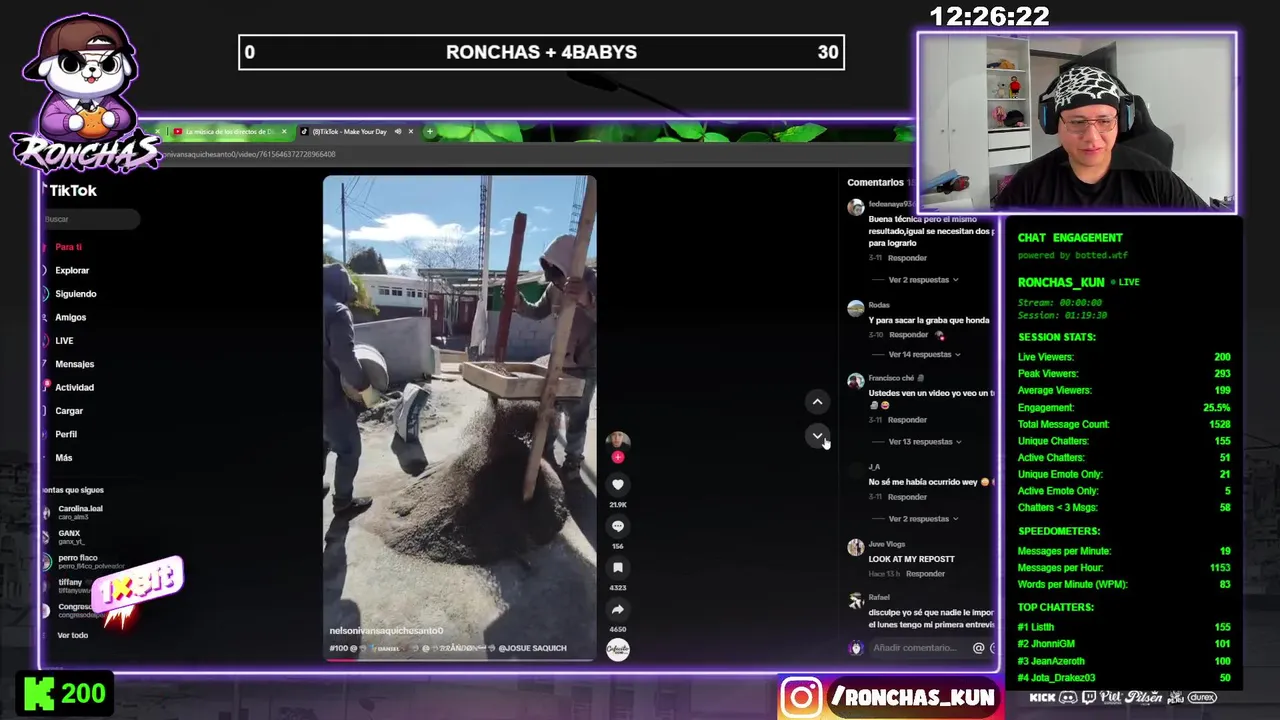1280x720 pixels.
Task: Reply to Francisco ché comment
Action: [x=907, y=420]
